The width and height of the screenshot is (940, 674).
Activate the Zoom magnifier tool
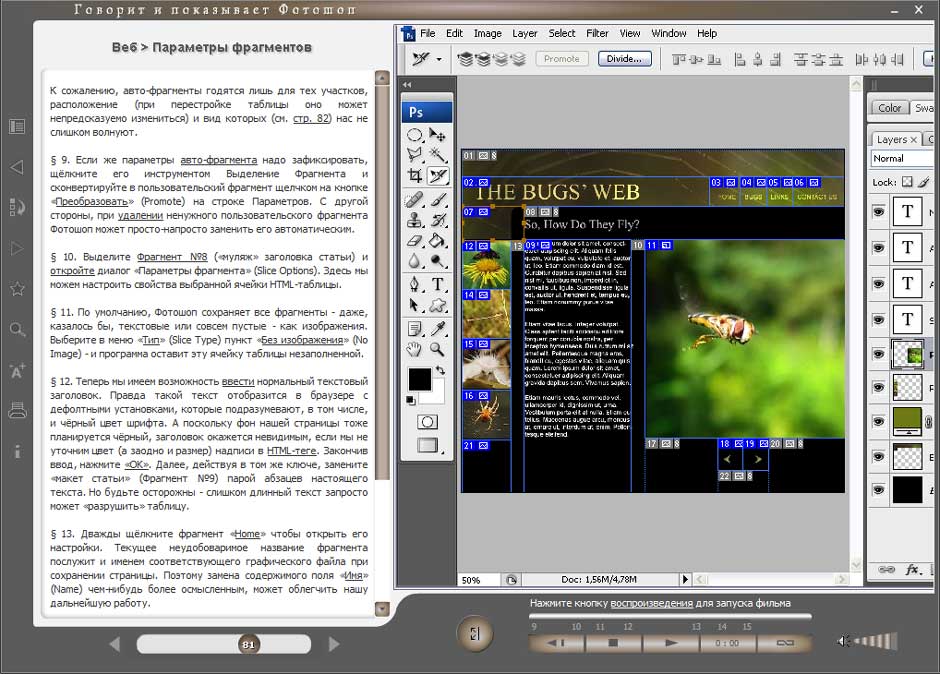point(438,349)
